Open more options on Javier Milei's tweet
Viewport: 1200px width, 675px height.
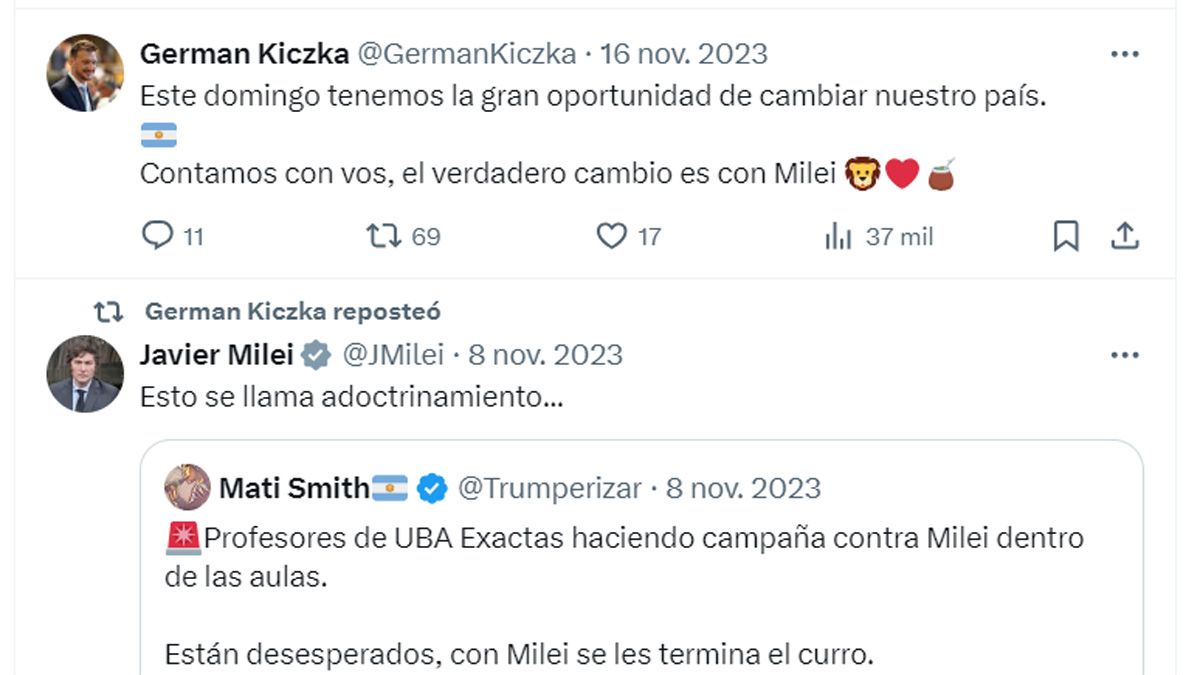[x=1125, y=355]
